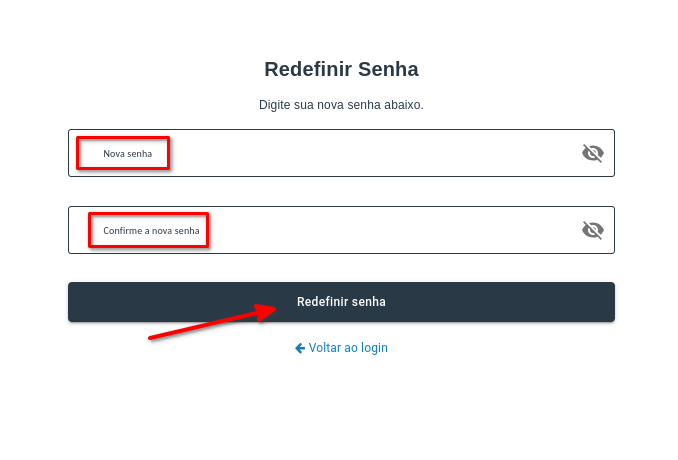The height and width of the screenshot is (460, 678).
Task: Toggle visibility of the Confirme a nova senha password
Action: (593, 230)
